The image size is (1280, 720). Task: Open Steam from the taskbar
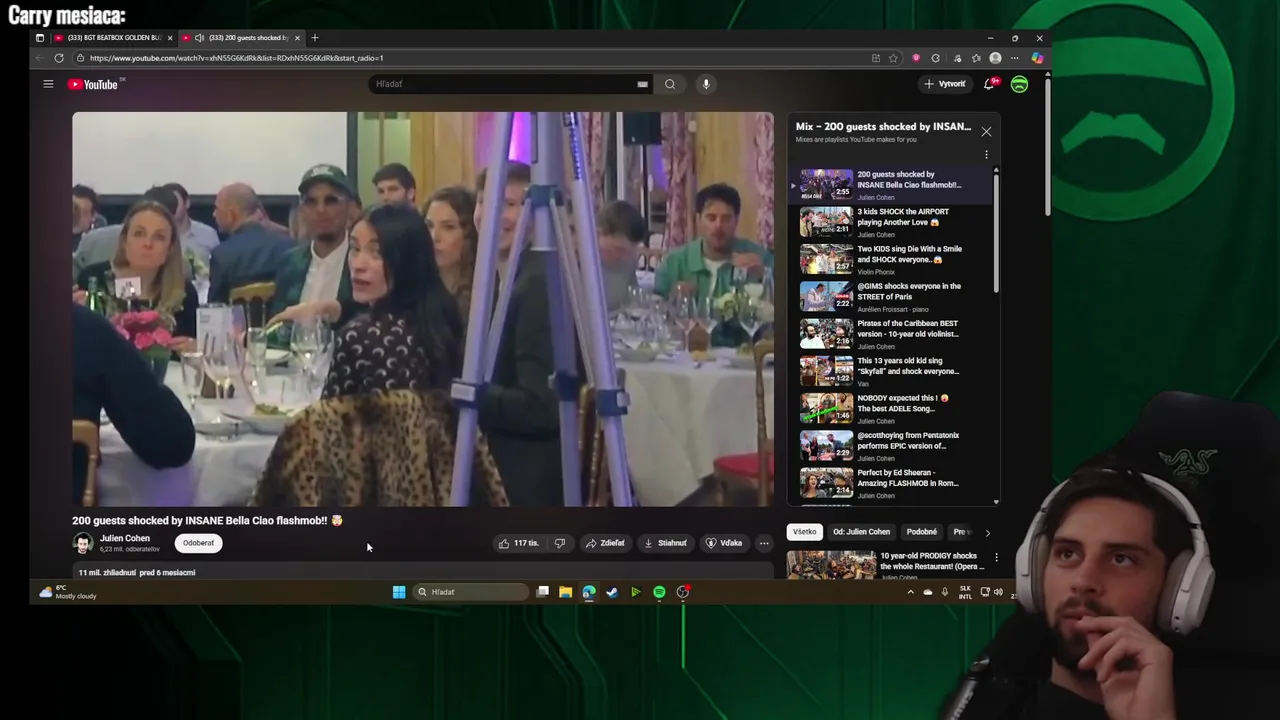612,592
